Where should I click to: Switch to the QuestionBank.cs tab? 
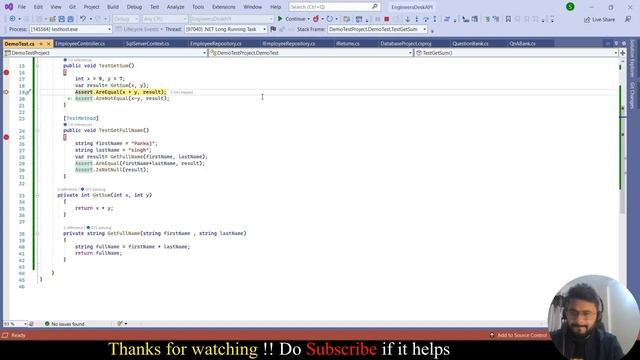[x=470, y=44]
